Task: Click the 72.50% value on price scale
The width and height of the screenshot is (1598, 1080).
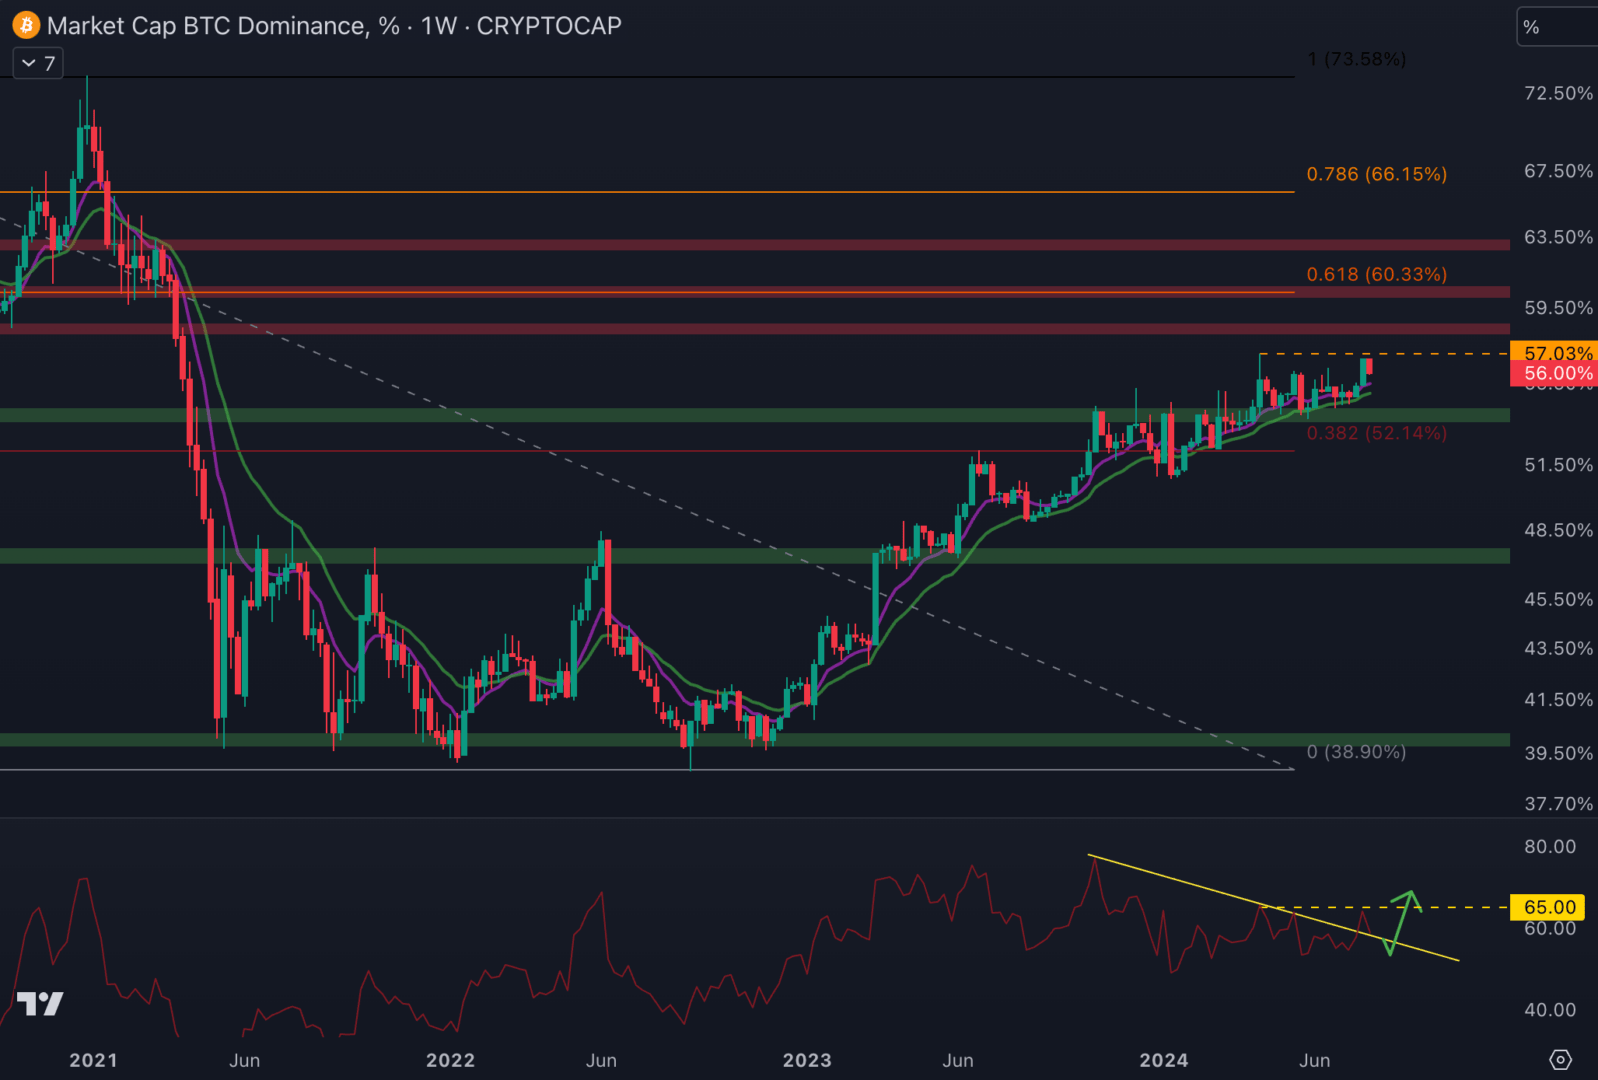Action: [1557, 93]
